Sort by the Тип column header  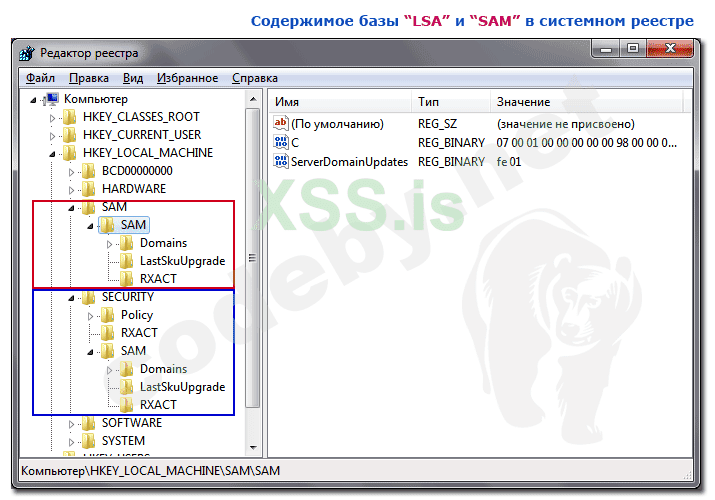pos(451,102)
